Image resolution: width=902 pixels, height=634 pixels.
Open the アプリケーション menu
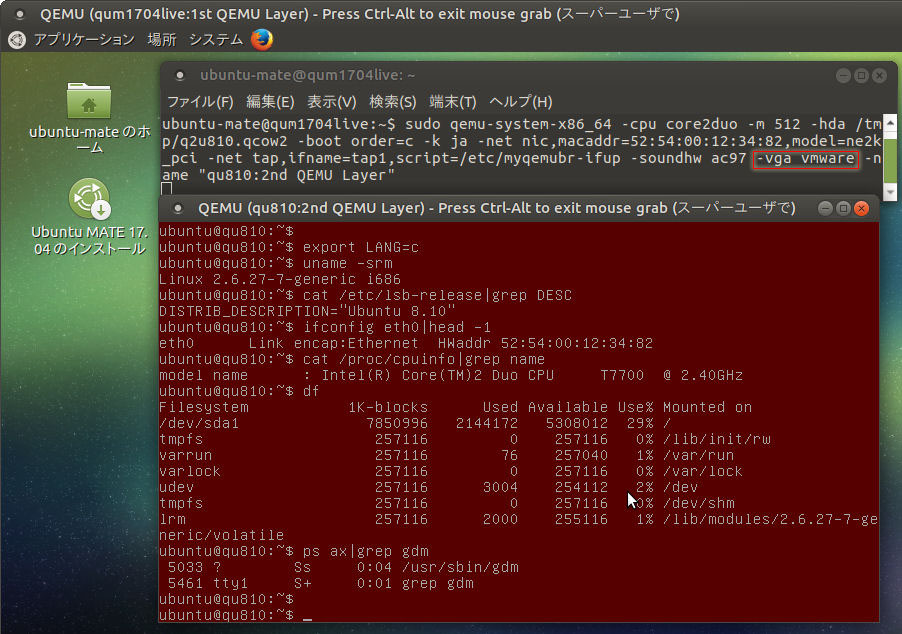pyautogui.click(x=84, y=40)
